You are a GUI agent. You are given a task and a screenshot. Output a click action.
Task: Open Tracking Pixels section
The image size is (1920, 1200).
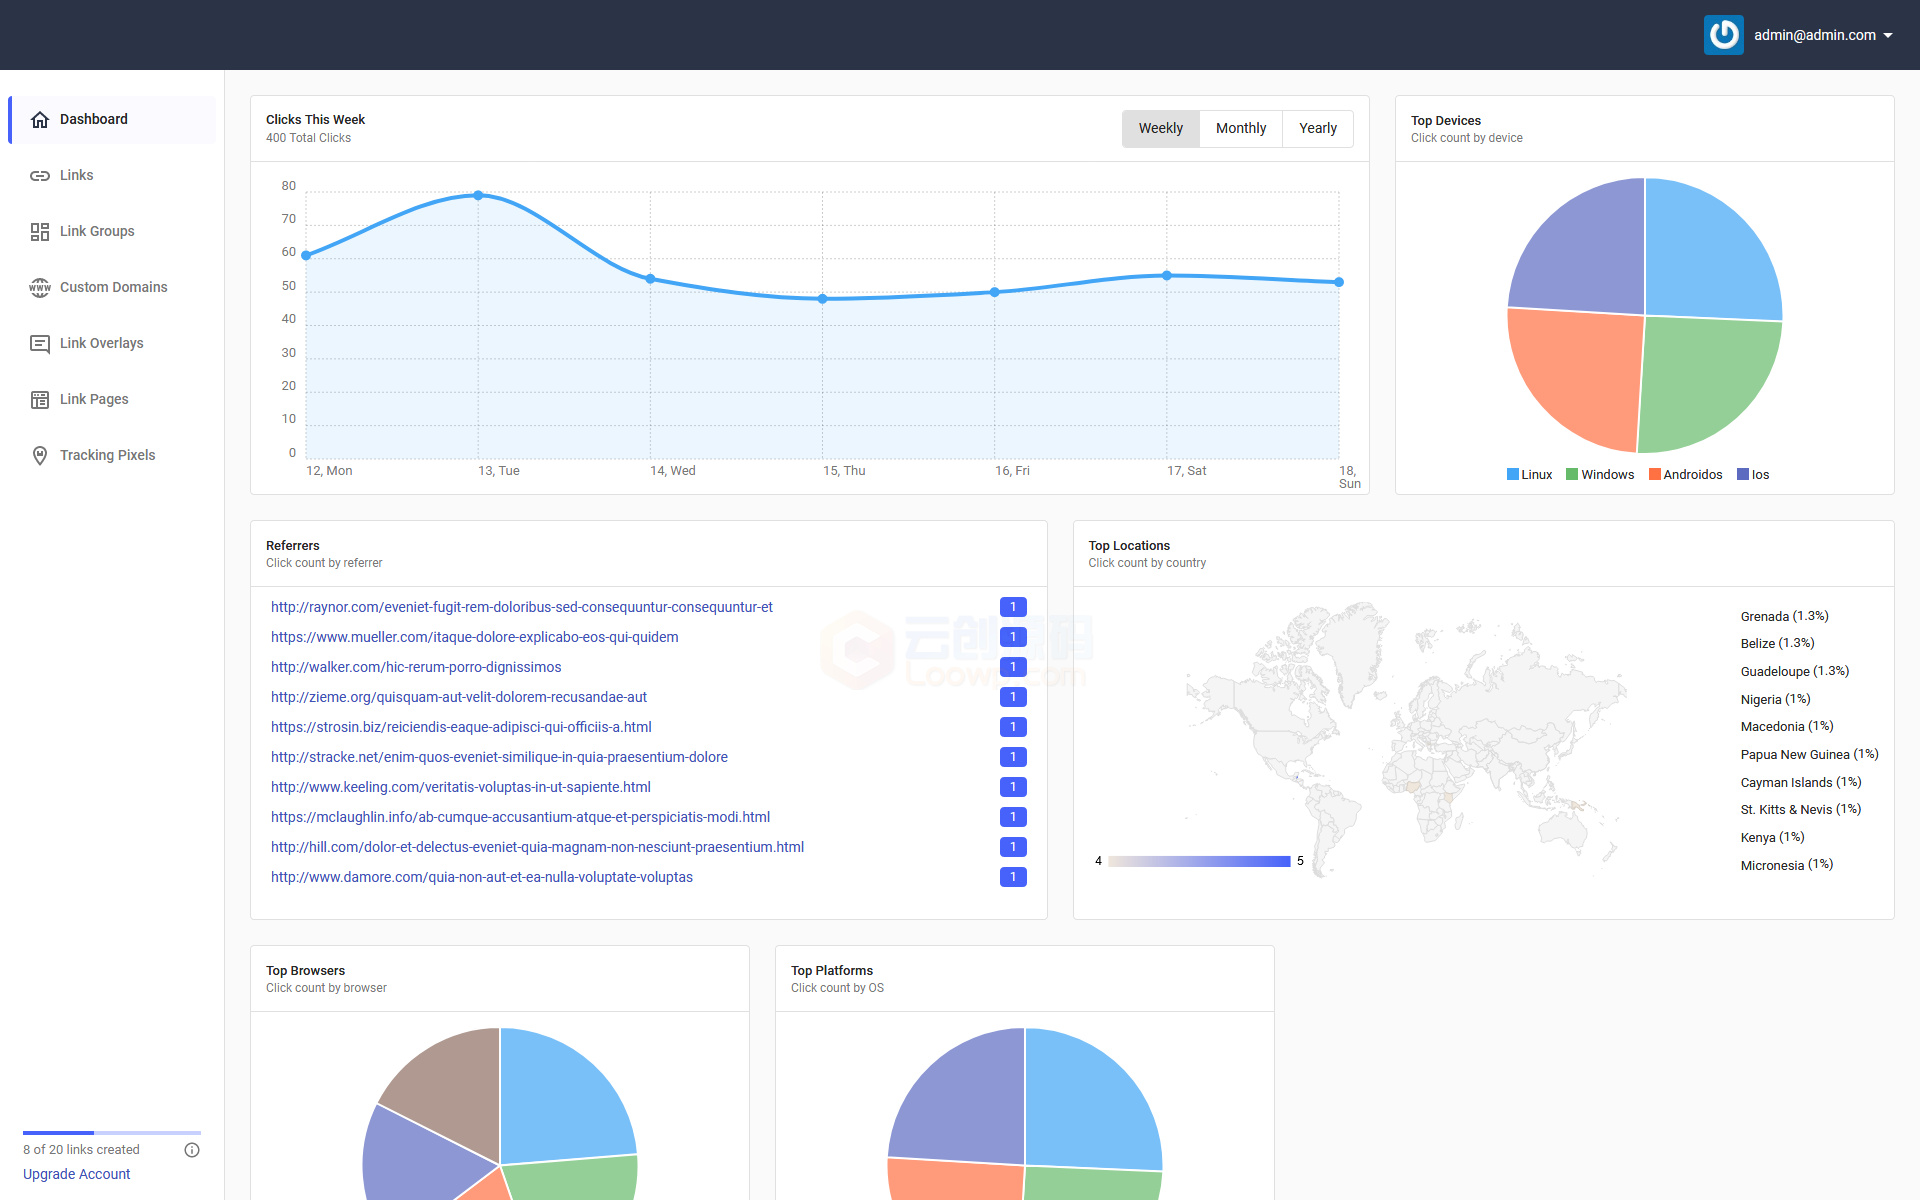(x=112, y=456)
